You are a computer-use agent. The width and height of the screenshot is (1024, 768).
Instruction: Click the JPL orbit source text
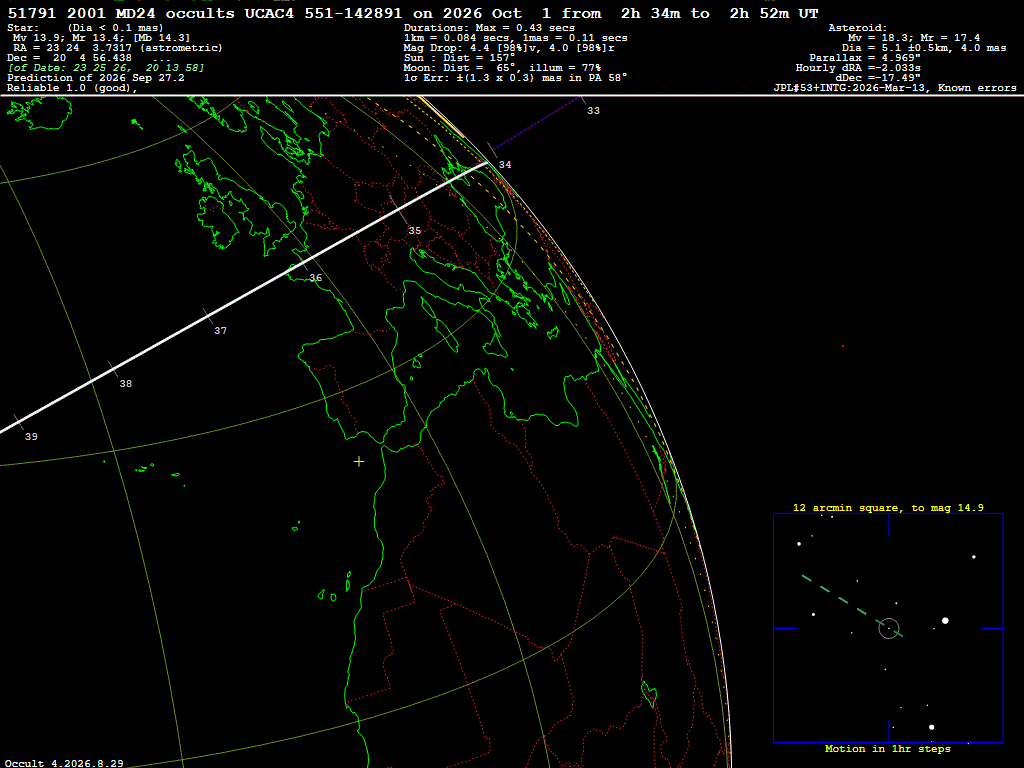(x=895, y=88)
